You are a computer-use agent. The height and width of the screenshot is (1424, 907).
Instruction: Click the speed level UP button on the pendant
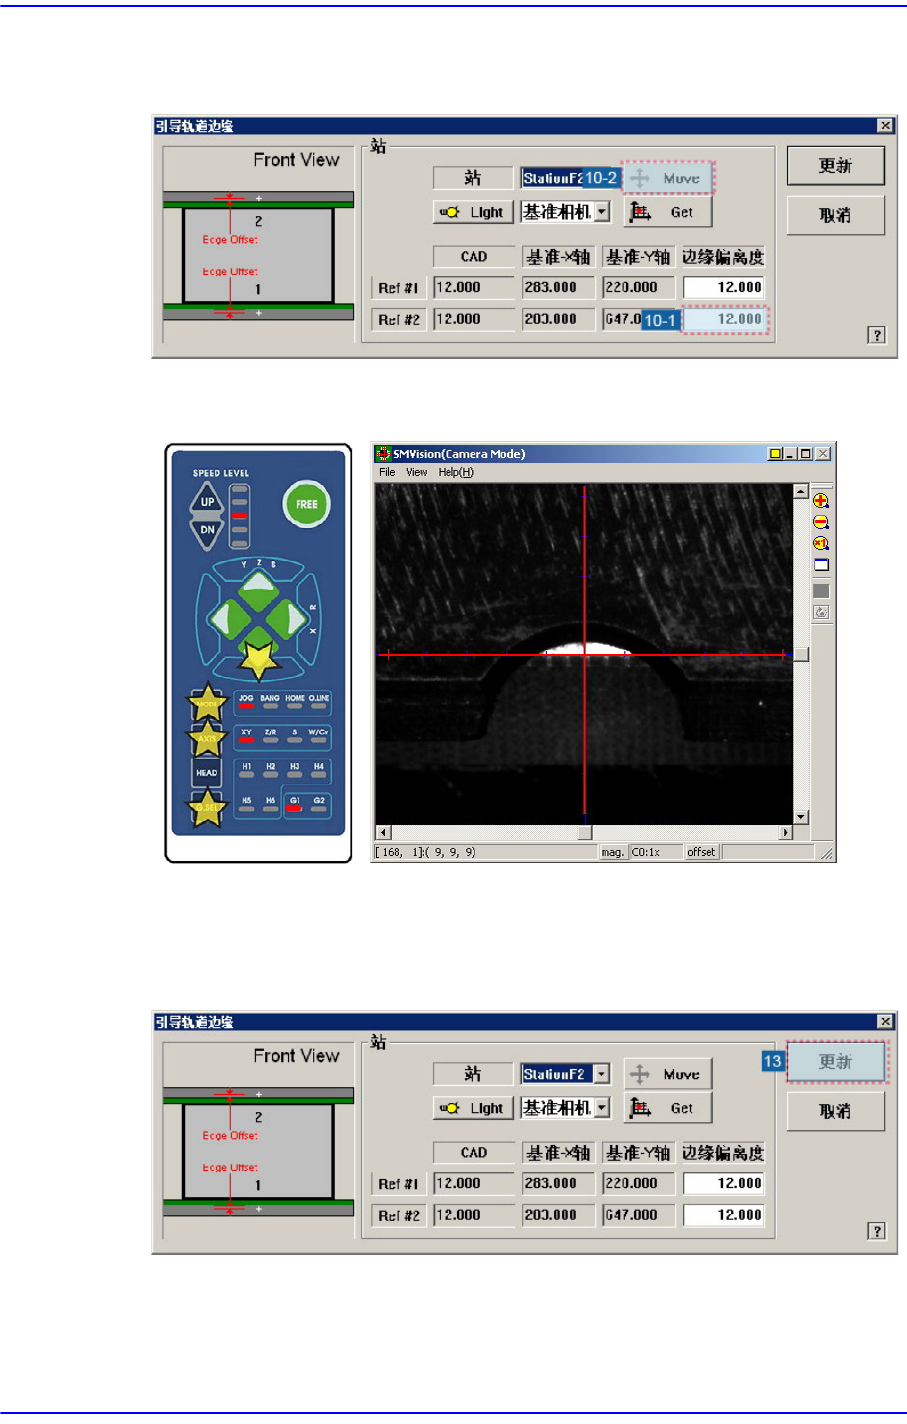[x=207, y=502]
